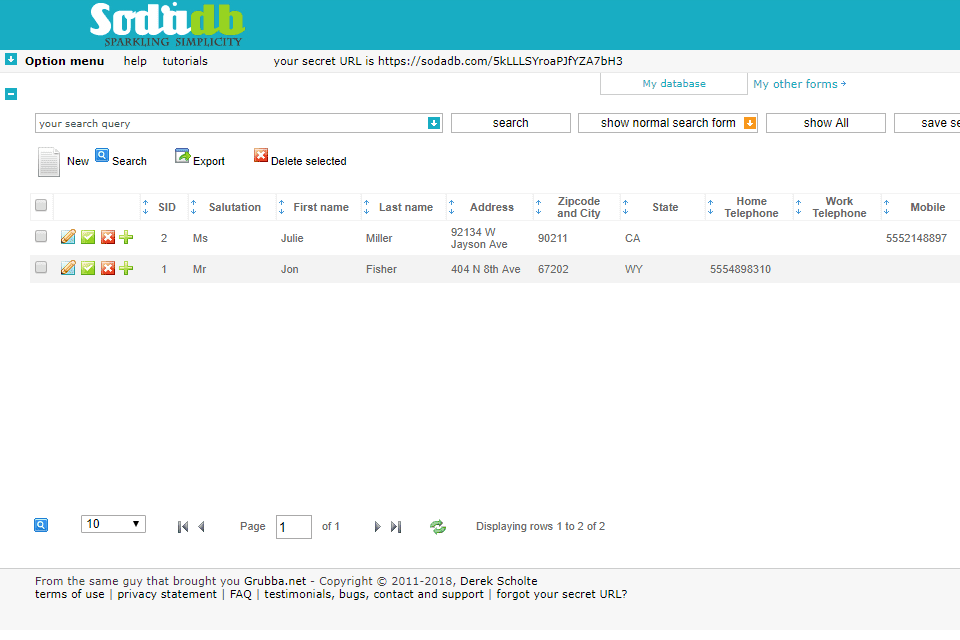
Task: Click the Delete selected red icon
Action: pos(261,156)
